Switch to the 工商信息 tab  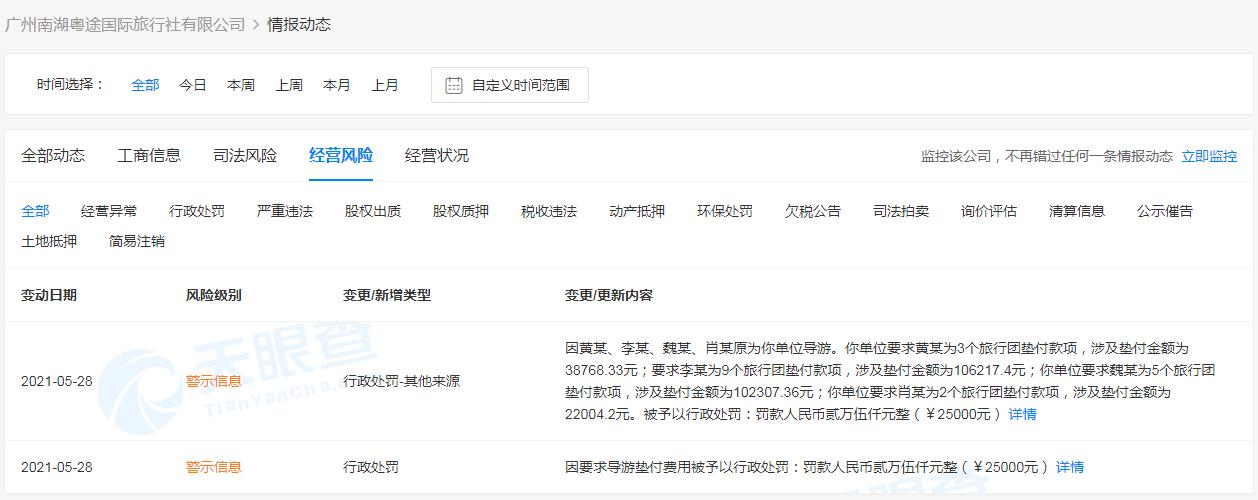pyautogui.click(x=149, y=155)
